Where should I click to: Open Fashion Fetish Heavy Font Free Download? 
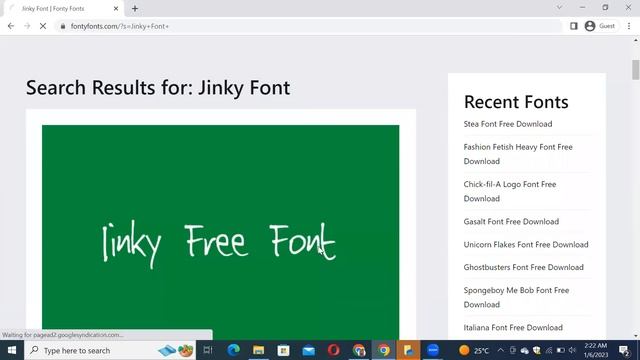coord(518,154)
